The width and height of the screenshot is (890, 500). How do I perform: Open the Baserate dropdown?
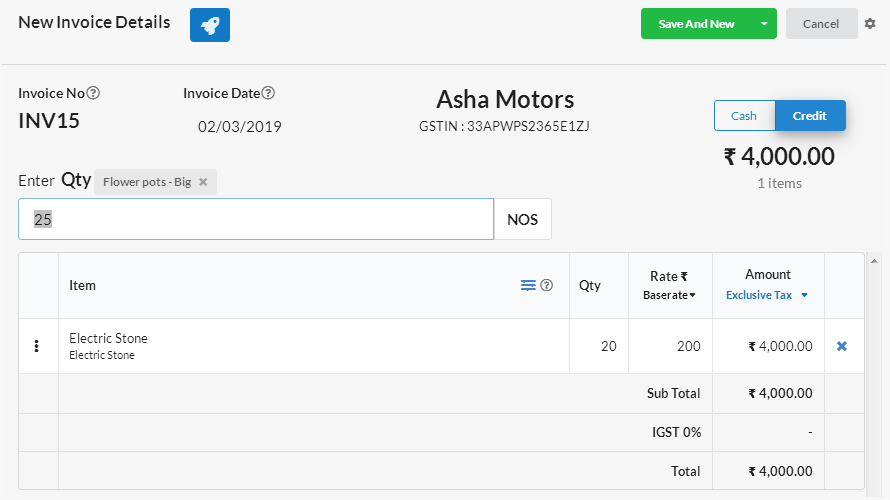pos(669,295)
